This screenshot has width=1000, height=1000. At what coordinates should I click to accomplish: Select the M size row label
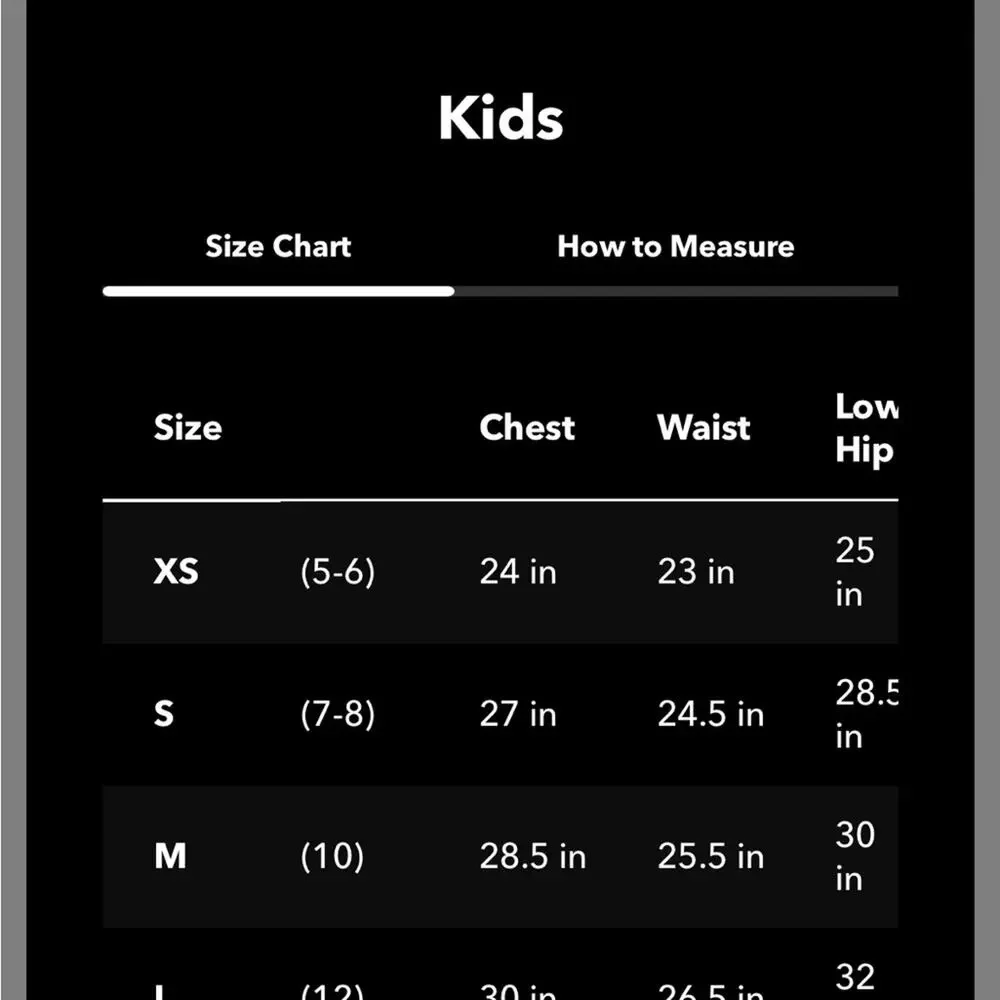pos(170,855)
